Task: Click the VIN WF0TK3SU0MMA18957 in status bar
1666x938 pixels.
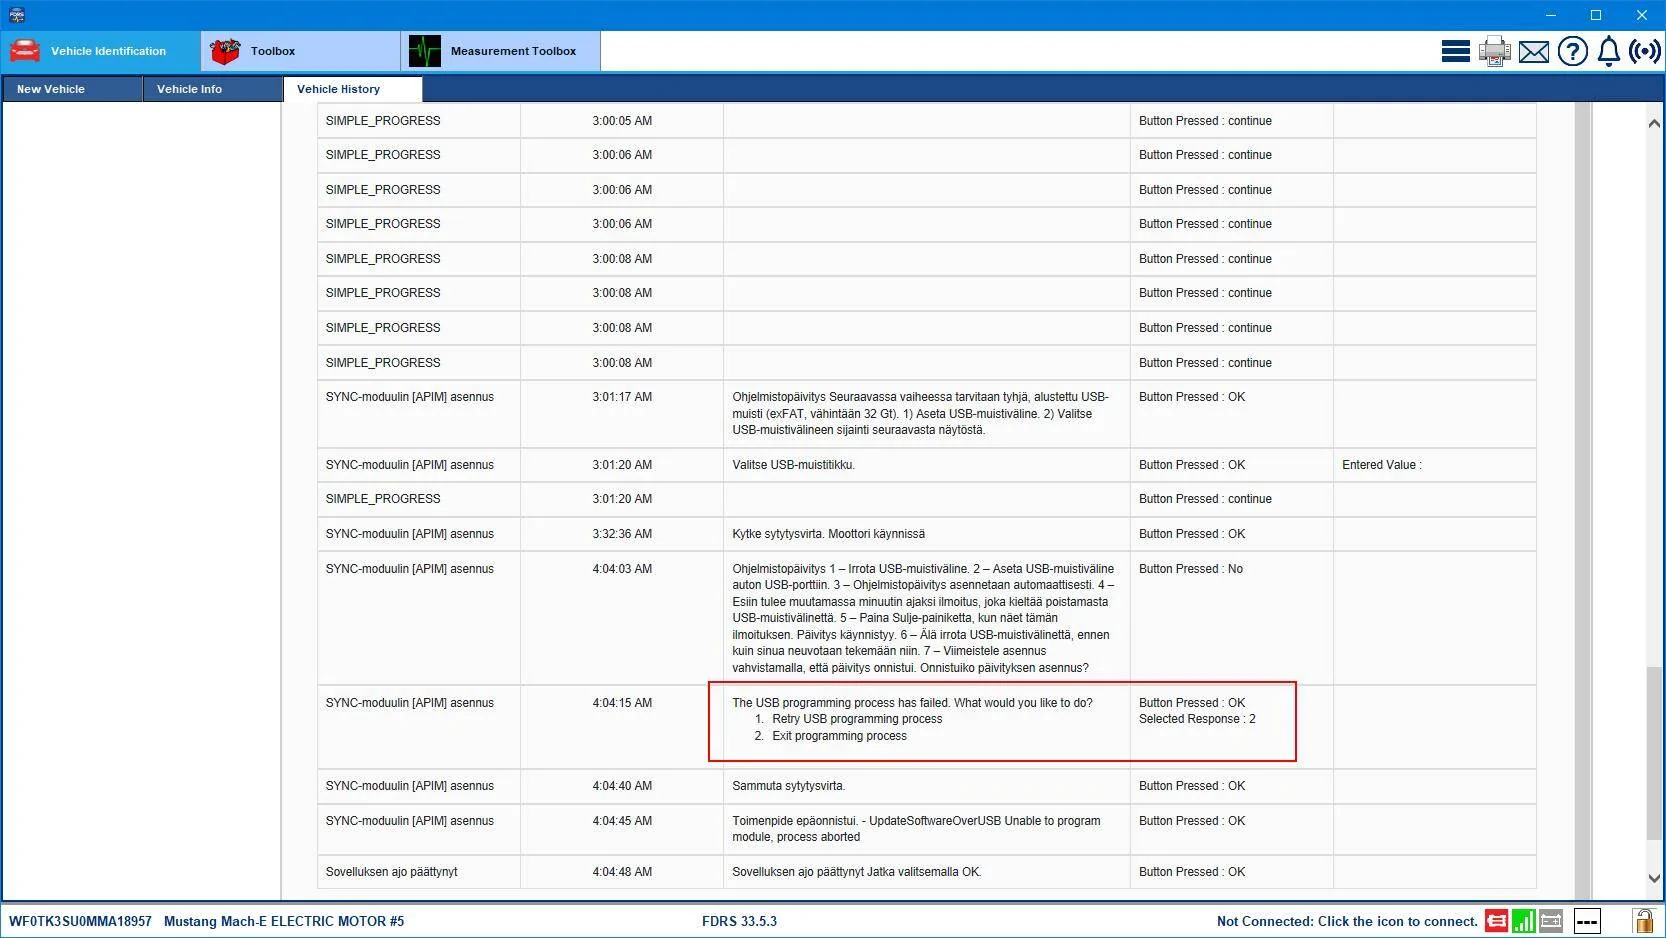Action: click(x=80, y=921)
